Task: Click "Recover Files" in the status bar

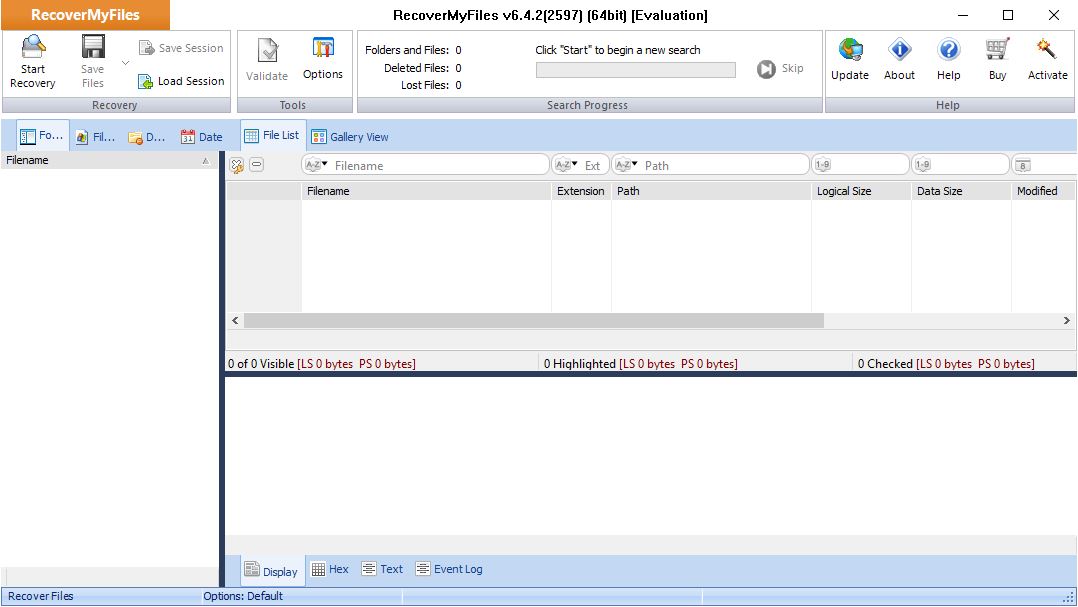Action: pyautogui.click(x=41, y=596)
